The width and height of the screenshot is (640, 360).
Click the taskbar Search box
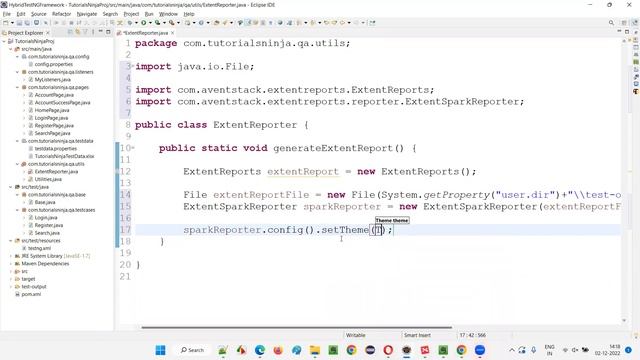pyautogui.click(x=192, y=350)
